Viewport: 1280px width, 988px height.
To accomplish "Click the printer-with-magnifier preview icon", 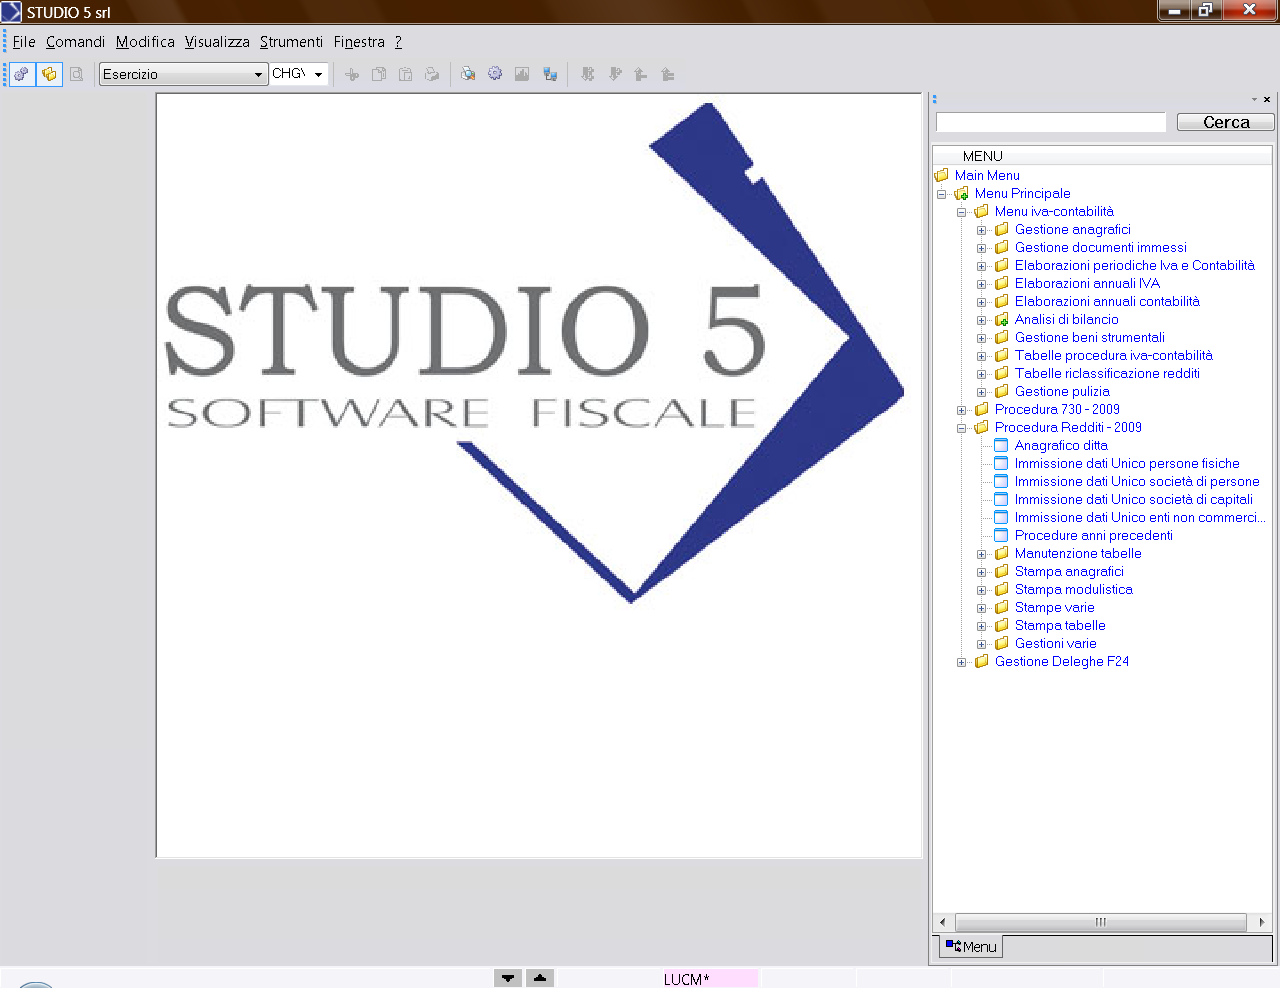I will point(468,74).
